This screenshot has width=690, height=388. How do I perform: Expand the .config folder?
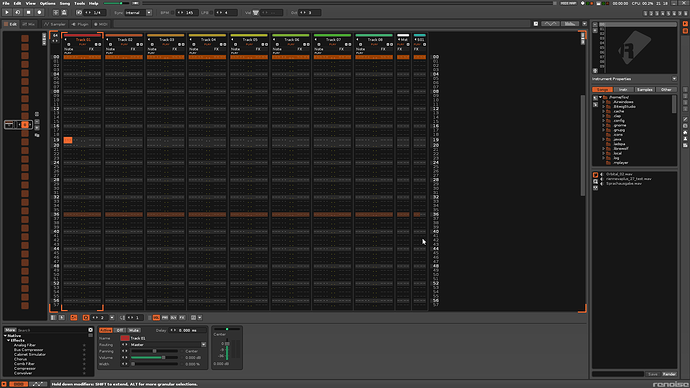point(603,121)
